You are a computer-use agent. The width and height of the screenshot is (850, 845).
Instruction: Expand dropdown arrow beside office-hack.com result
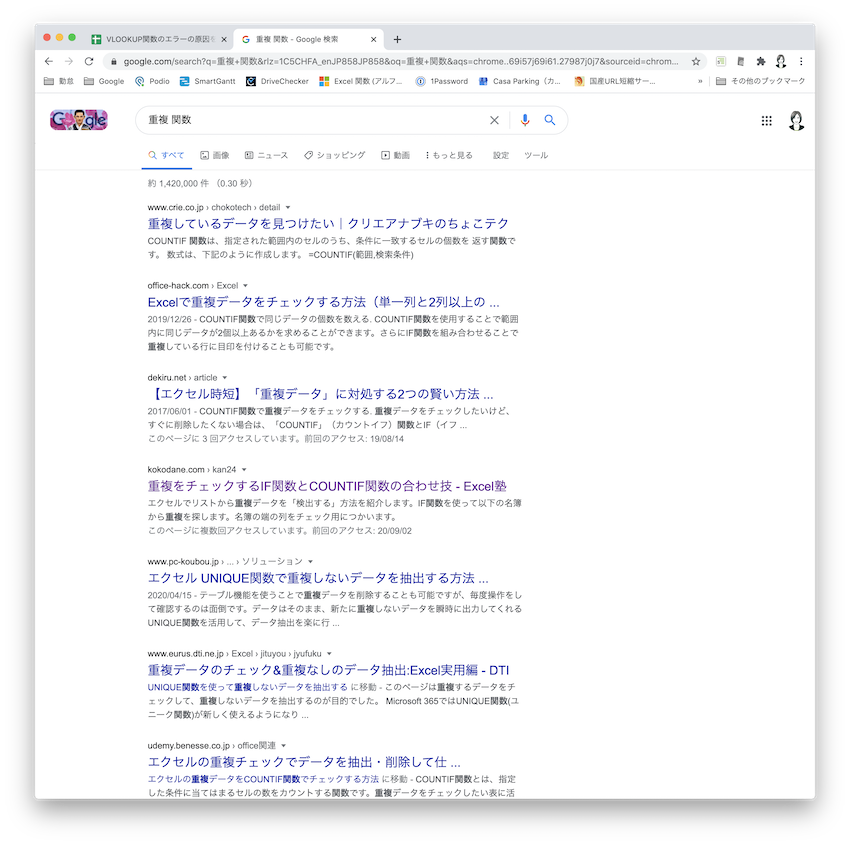click(x=245, y=286)
